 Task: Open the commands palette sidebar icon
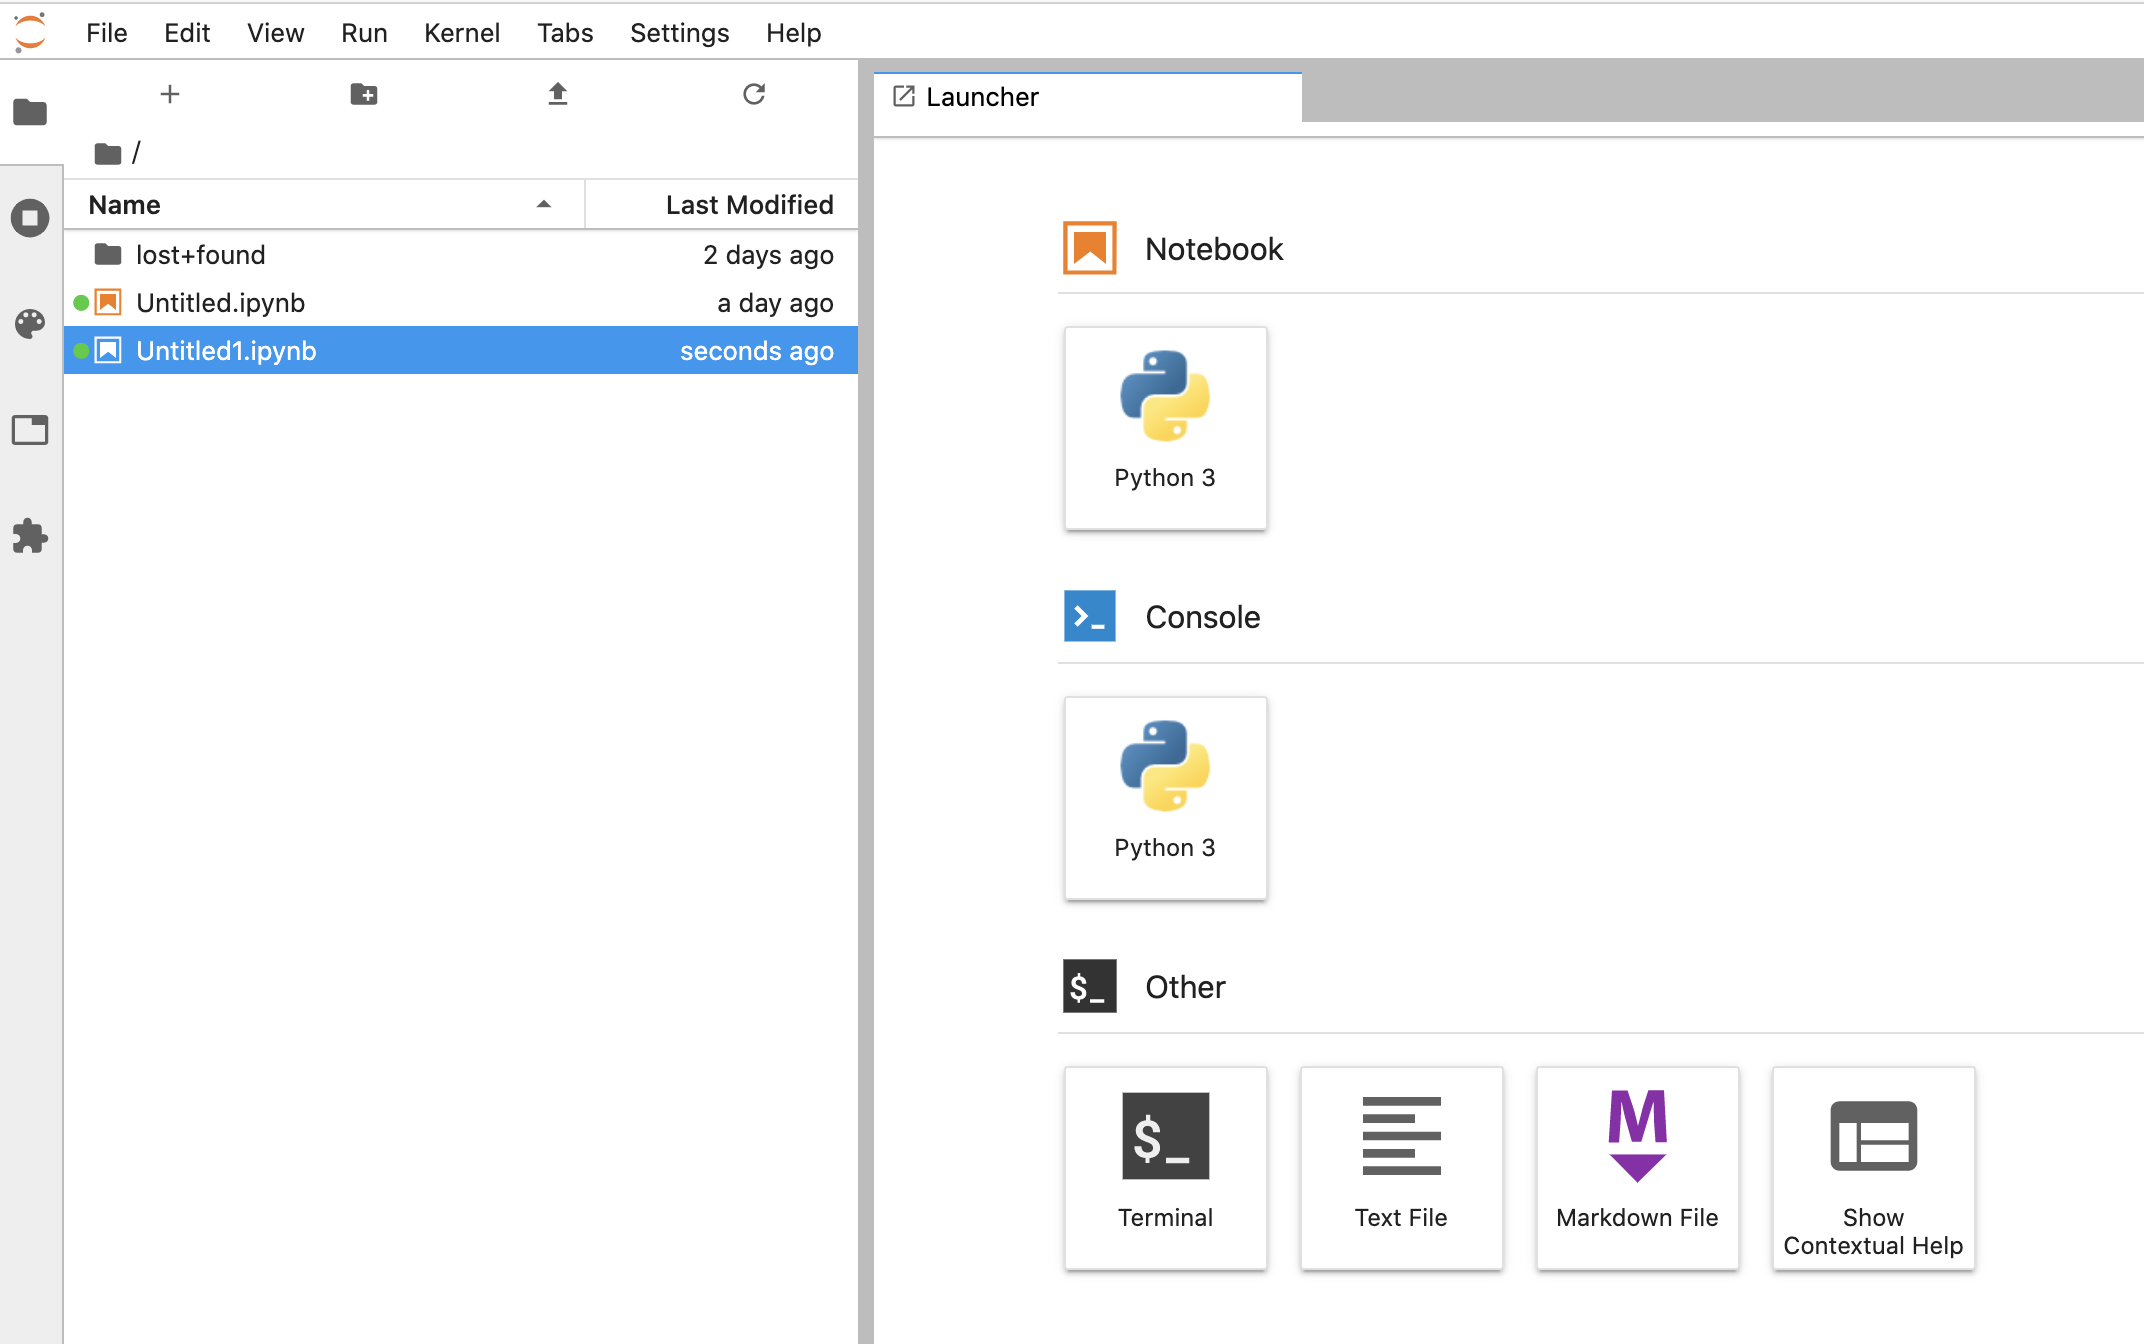[30, 324]
